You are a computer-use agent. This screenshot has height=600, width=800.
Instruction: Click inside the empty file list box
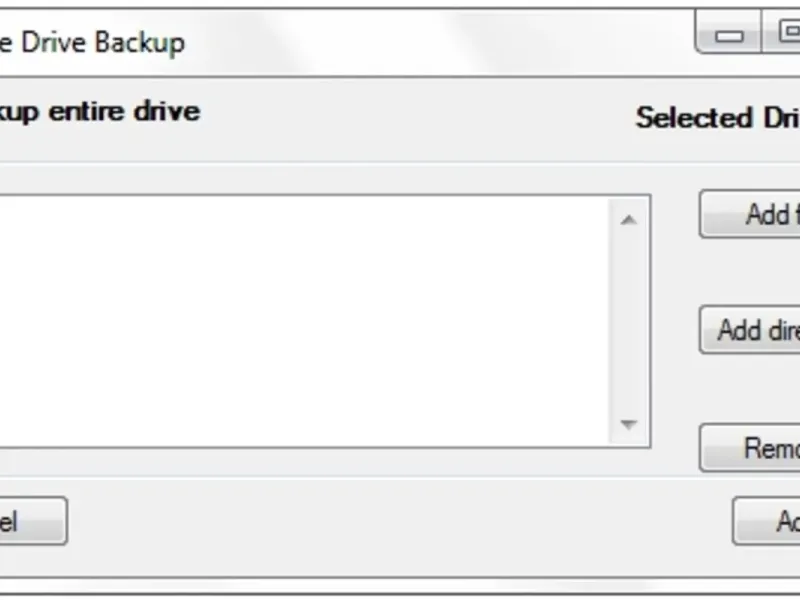click(x=300, y=320)
